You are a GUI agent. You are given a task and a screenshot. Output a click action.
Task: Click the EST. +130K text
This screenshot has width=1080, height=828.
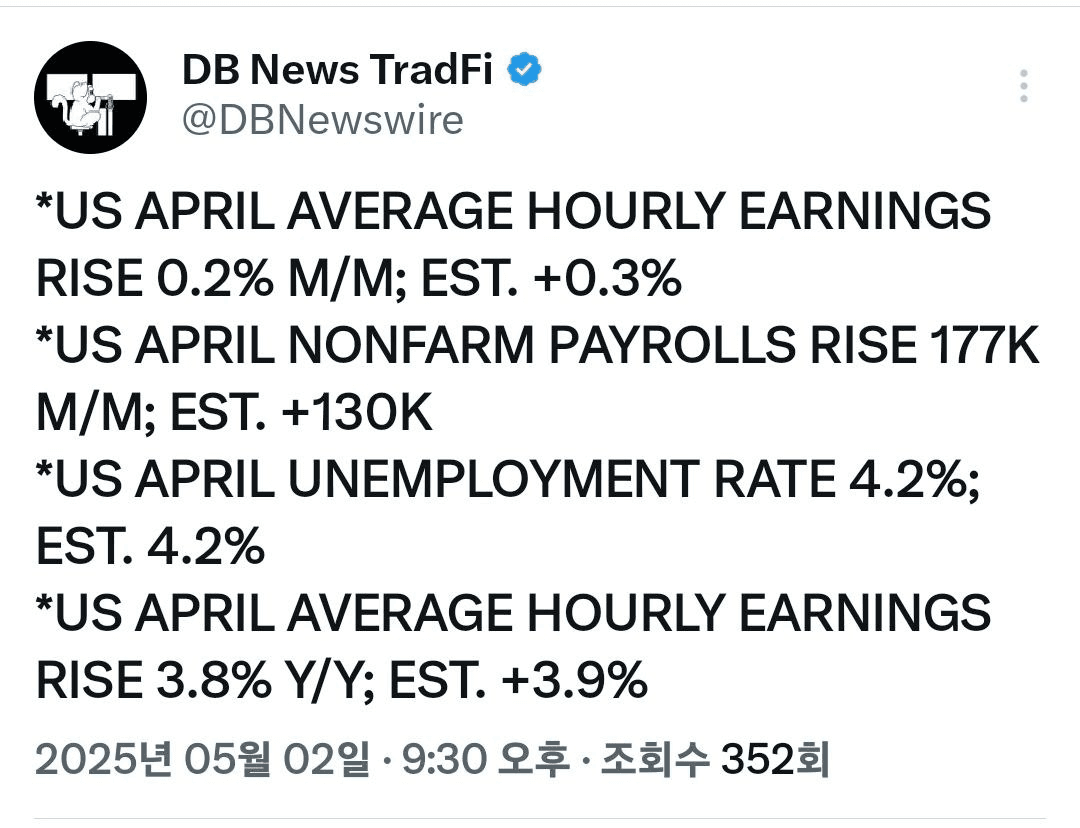[x=301, y=412]
